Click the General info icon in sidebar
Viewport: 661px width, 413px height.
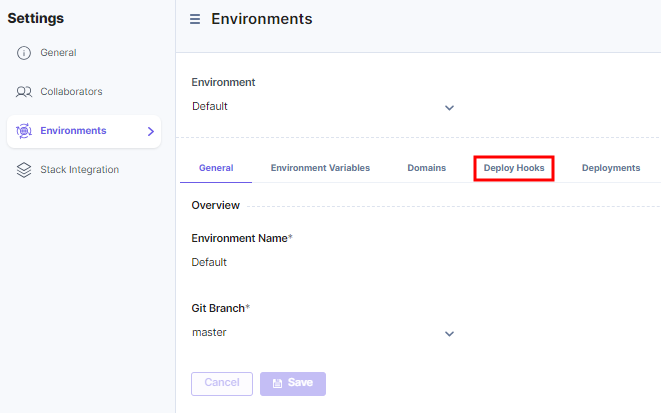point(24,53)
